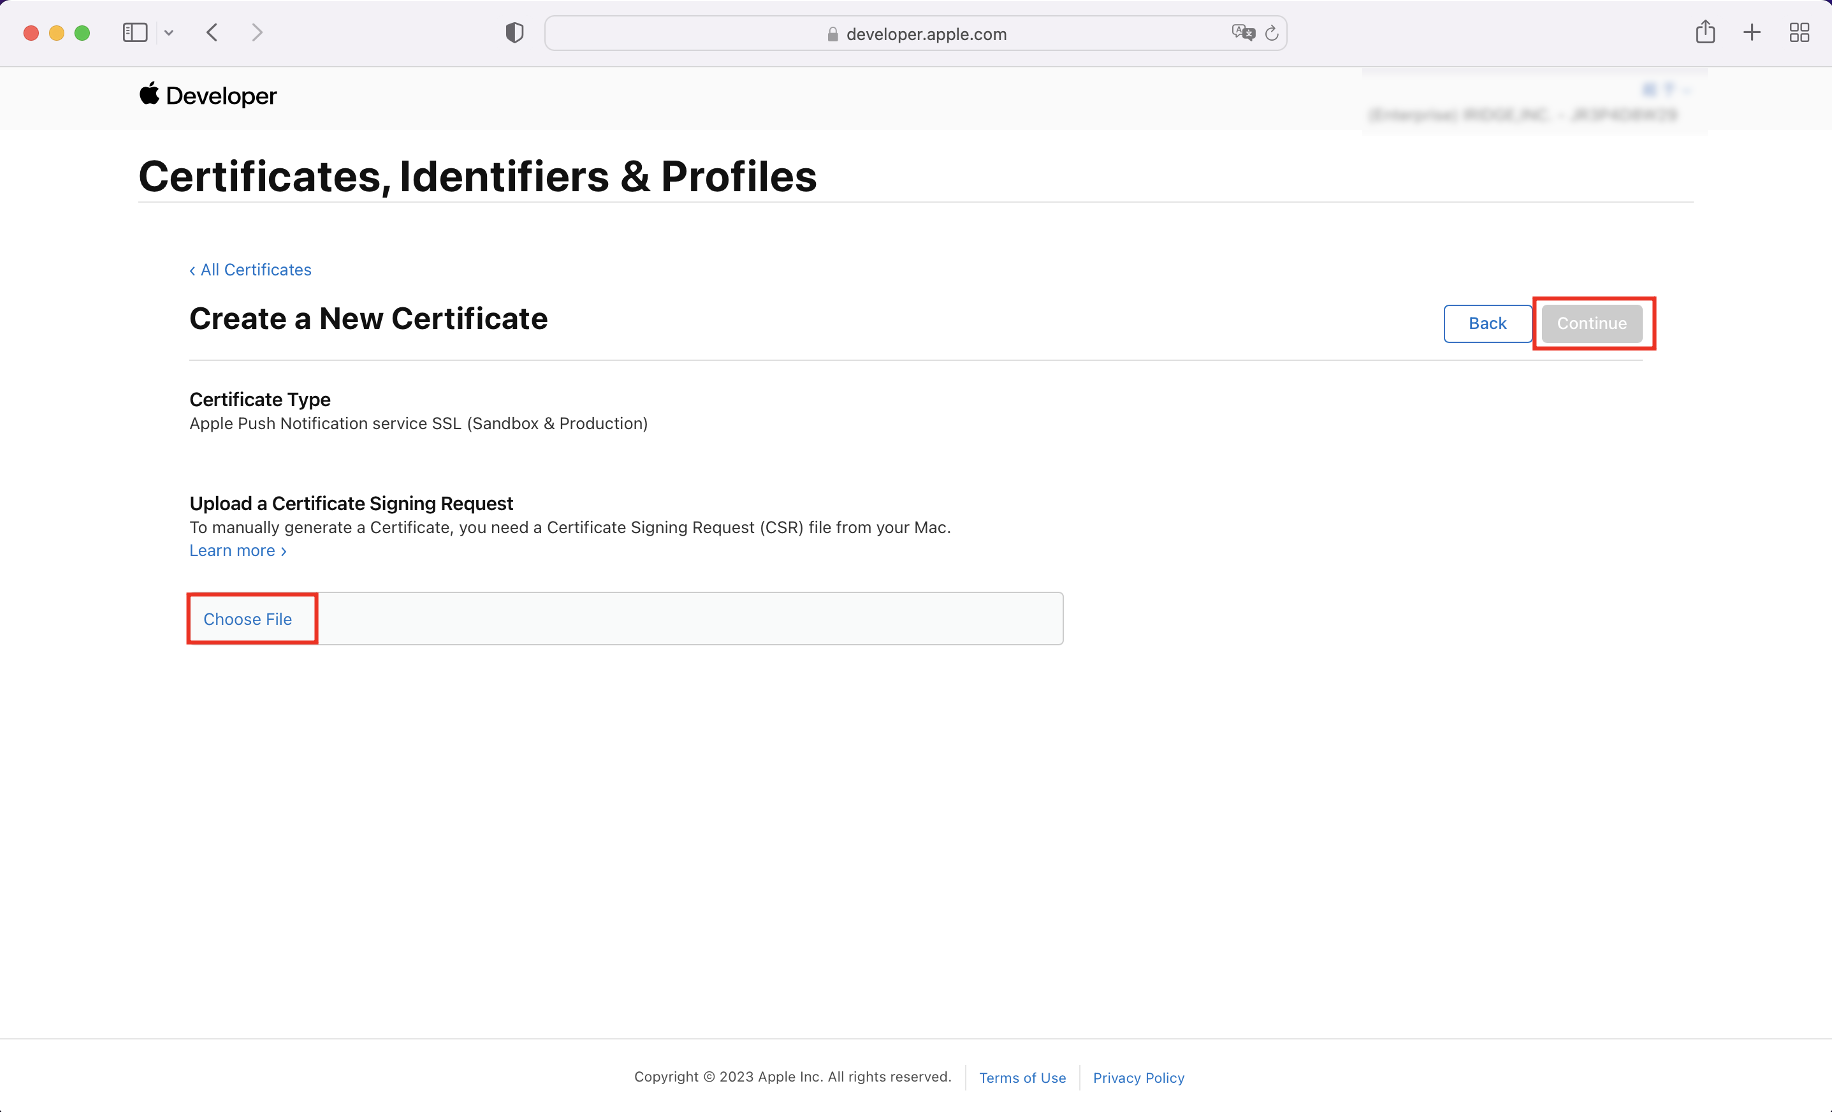
Task: Enter full screen with green button
Action: pos(82,33)
